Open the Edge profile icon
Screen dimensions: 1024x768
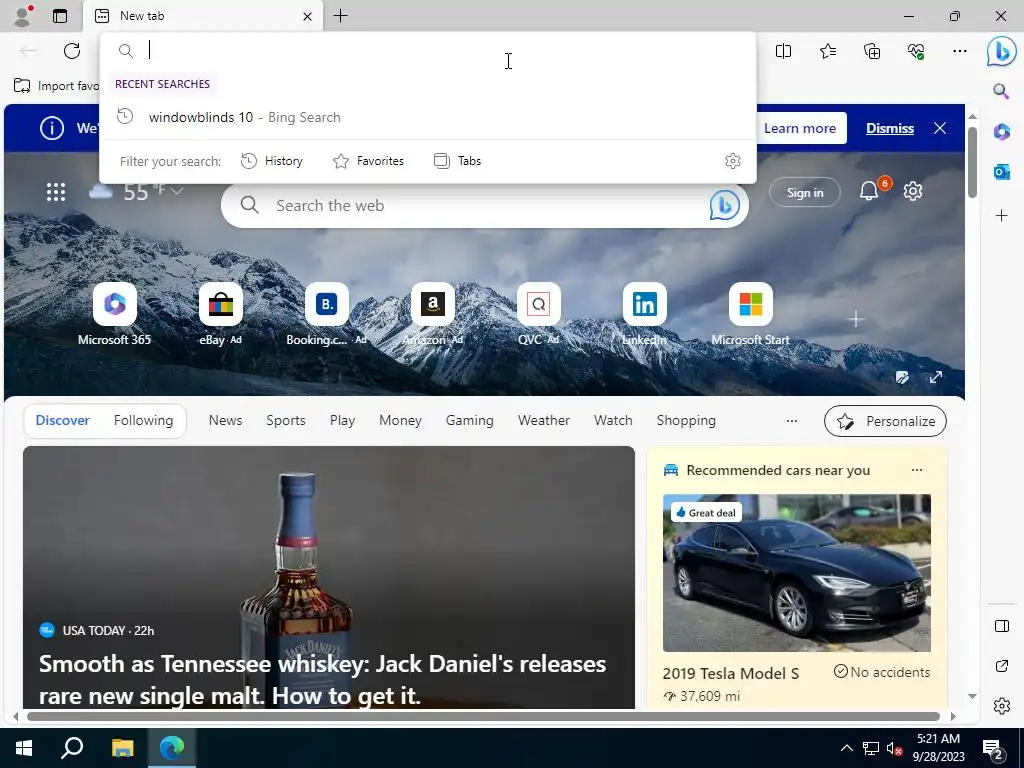tap(23, 16)
